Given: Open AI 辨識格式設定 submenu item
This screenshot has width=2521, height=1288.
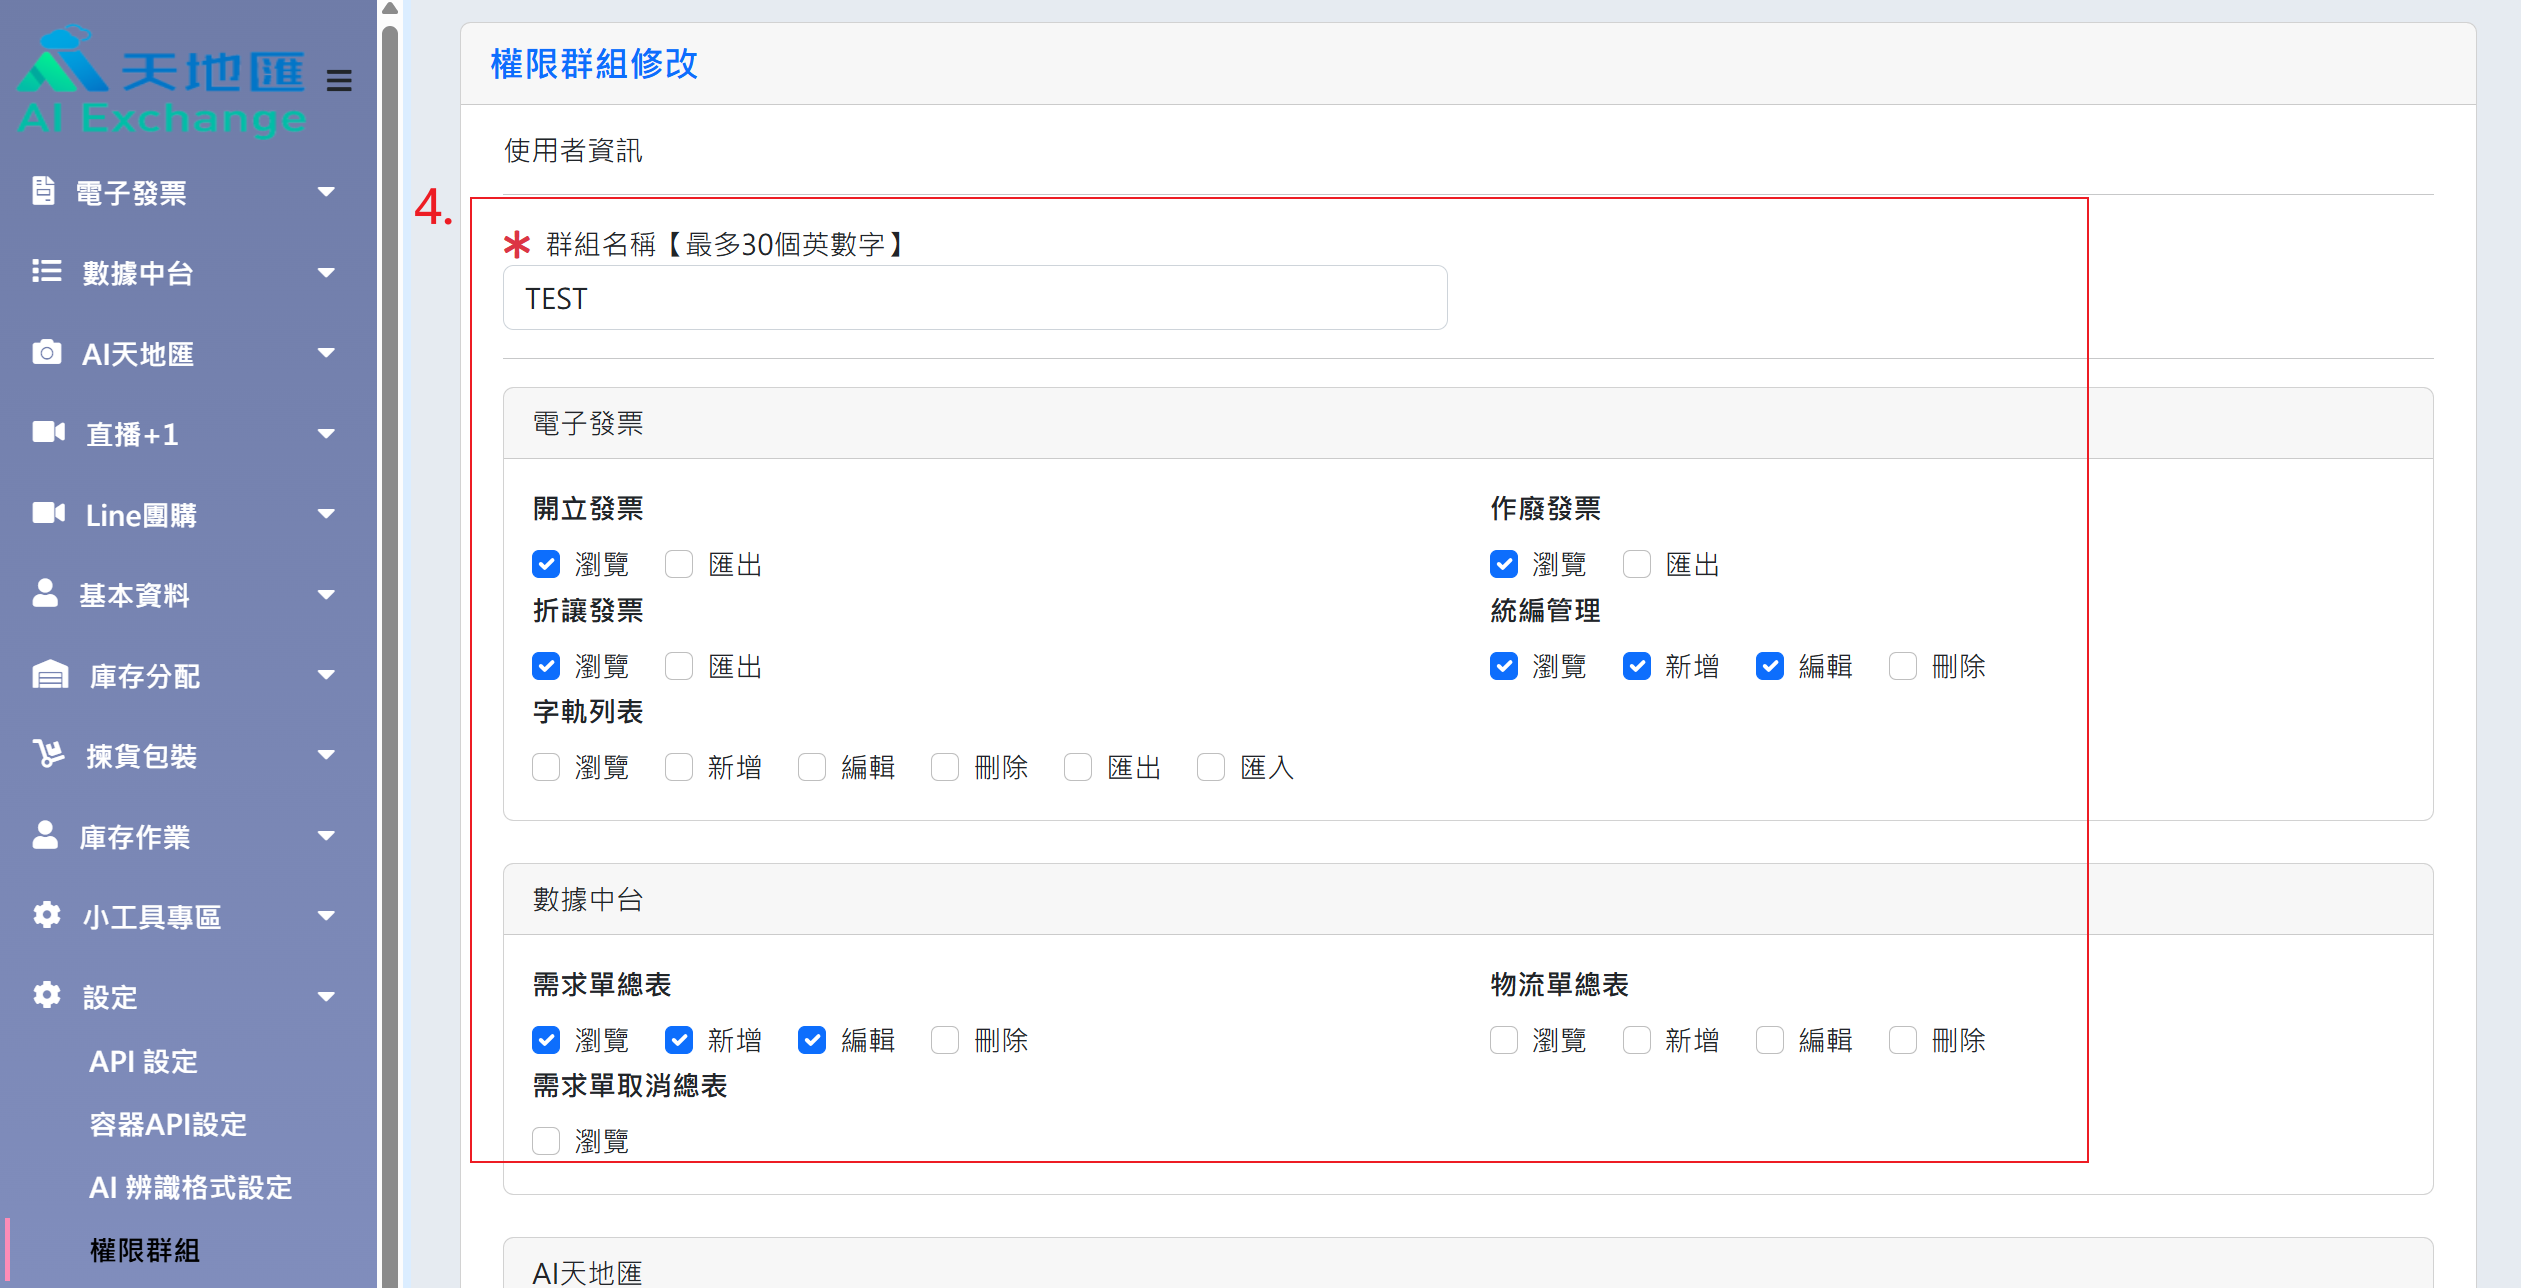Looking at the screenshot, I should (190, 1188).
